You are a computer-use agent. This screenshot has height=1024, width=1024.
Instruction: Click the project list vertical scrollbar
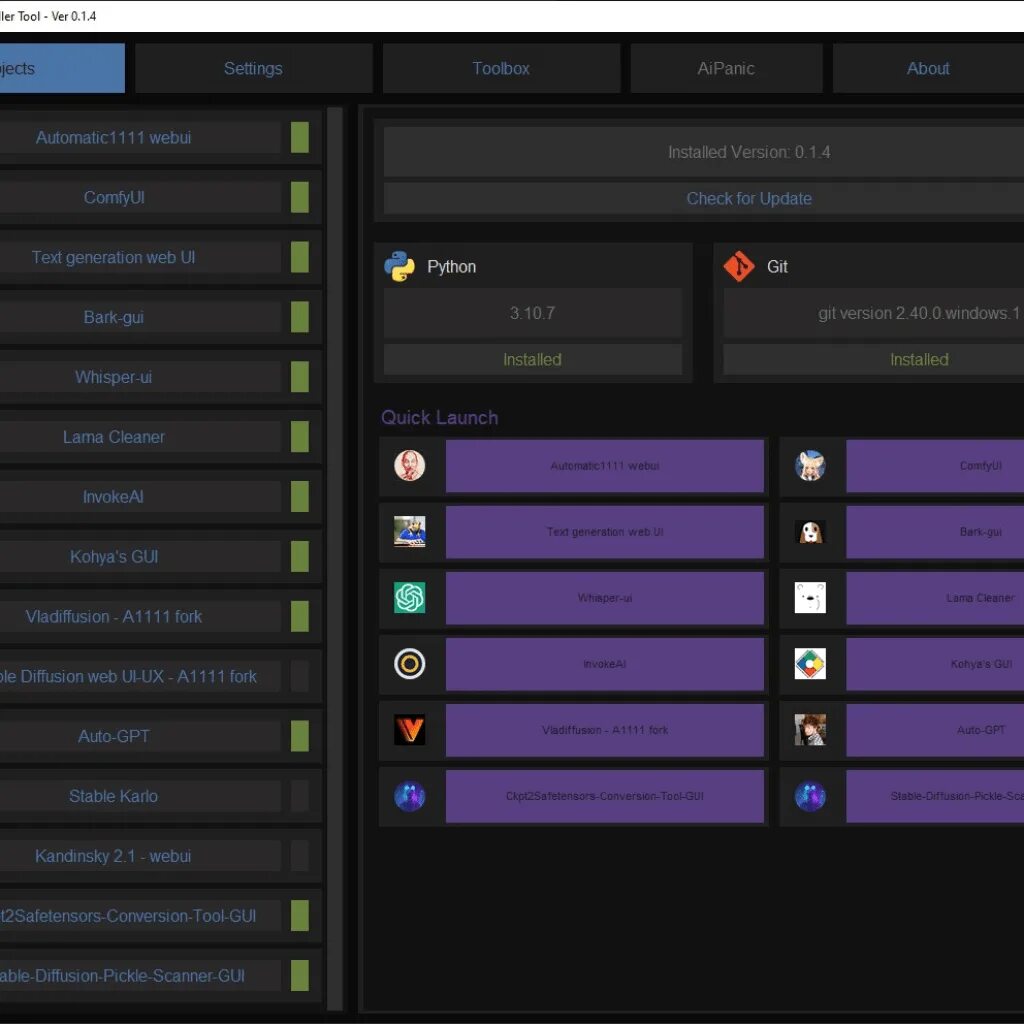coord(334,558)
